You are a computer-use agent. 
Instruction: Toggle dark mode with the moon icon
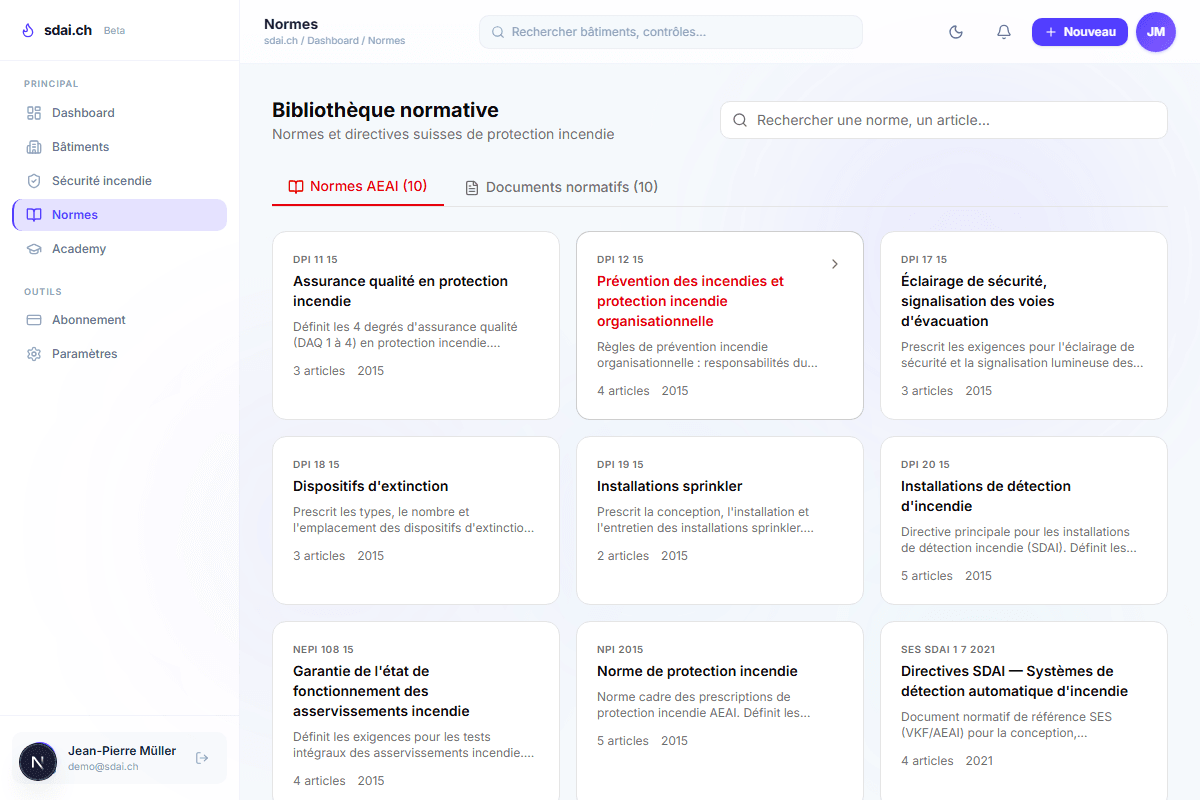pyautogui.click(x=955, y=31)
